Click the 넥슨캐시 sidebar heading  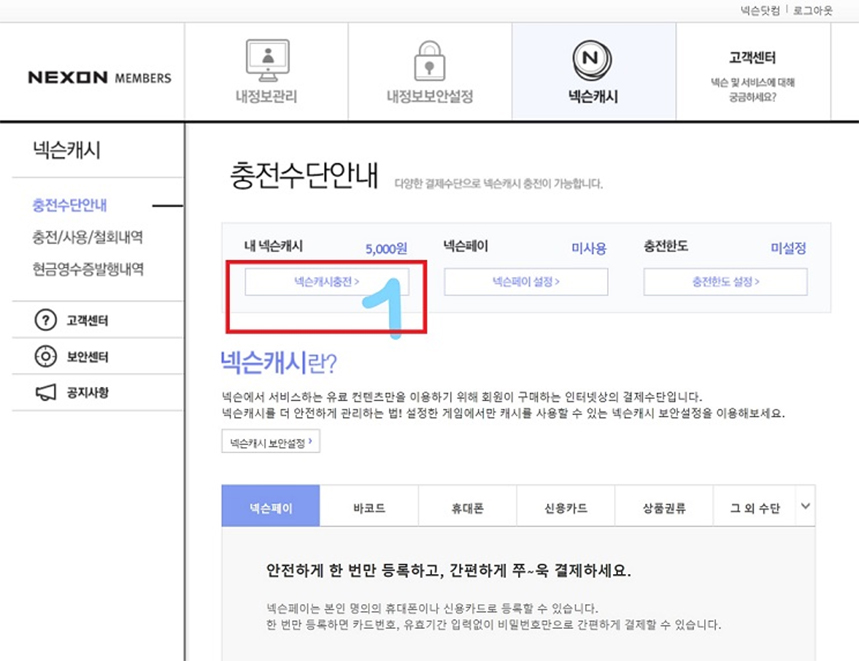coord(66,150)
